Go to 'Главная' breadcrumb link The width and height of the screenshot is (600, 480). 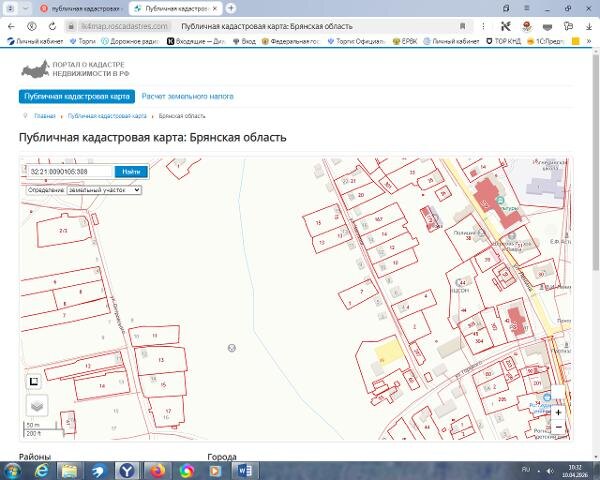point(45,116)
